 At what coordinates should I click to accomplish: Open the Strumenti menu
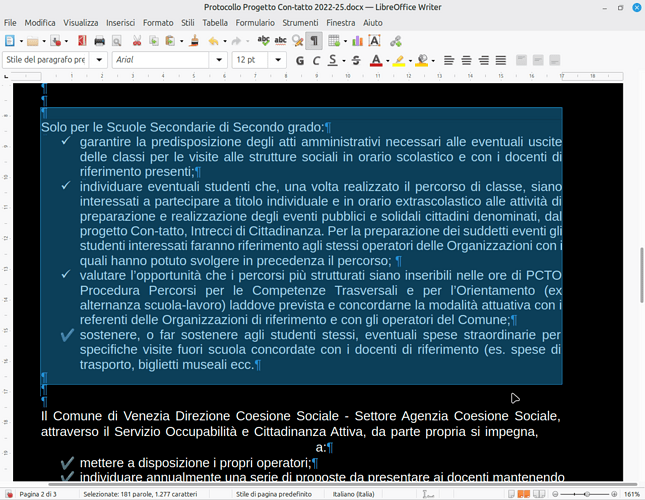(299, 22)
